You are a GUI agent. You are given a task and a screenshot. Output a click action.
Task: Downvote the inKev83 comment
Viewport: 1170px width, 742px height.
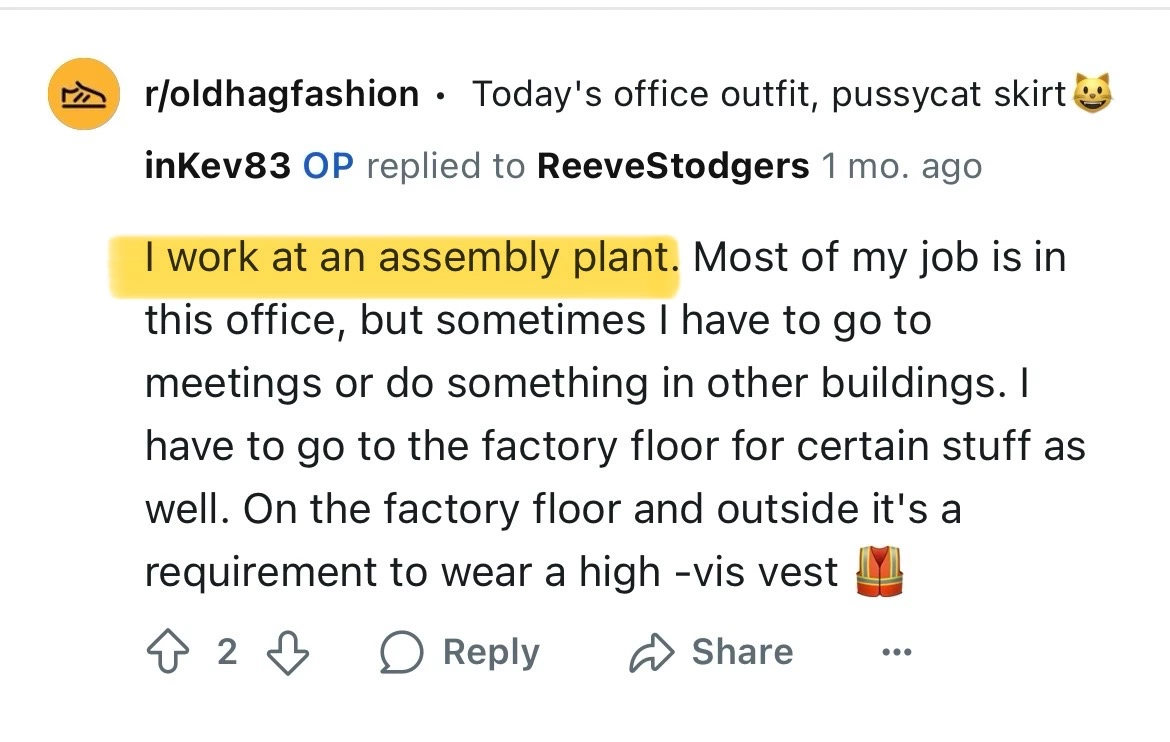pos(287,652)
